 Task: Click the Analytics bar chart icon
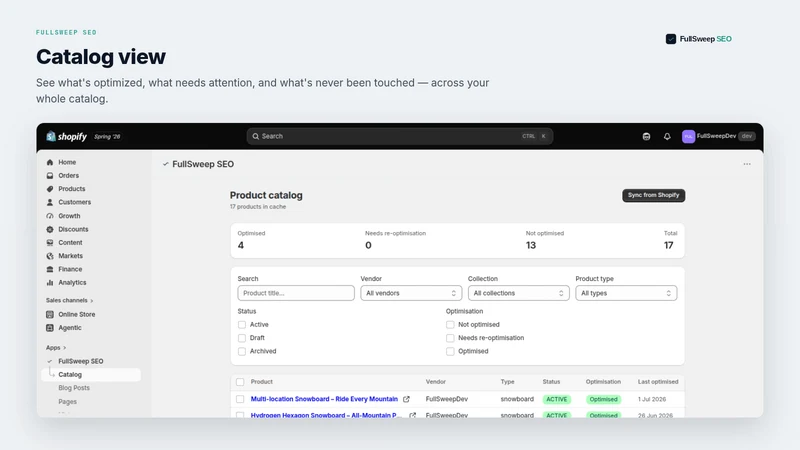tap(49, 282)
